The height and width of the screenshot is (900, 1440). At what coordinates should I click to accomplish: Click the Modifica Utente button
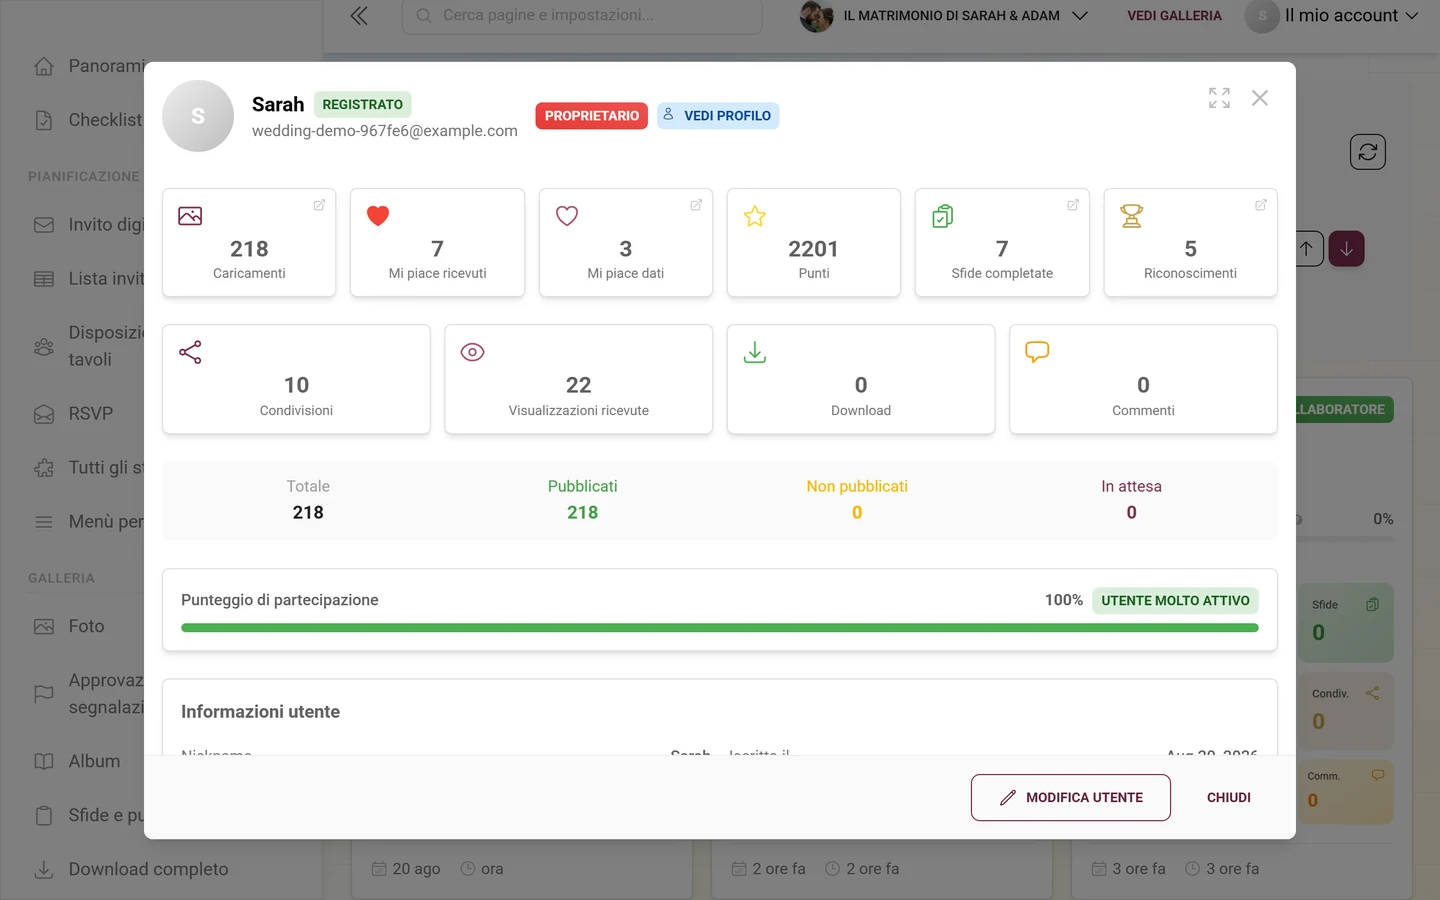coord(1071,798)
